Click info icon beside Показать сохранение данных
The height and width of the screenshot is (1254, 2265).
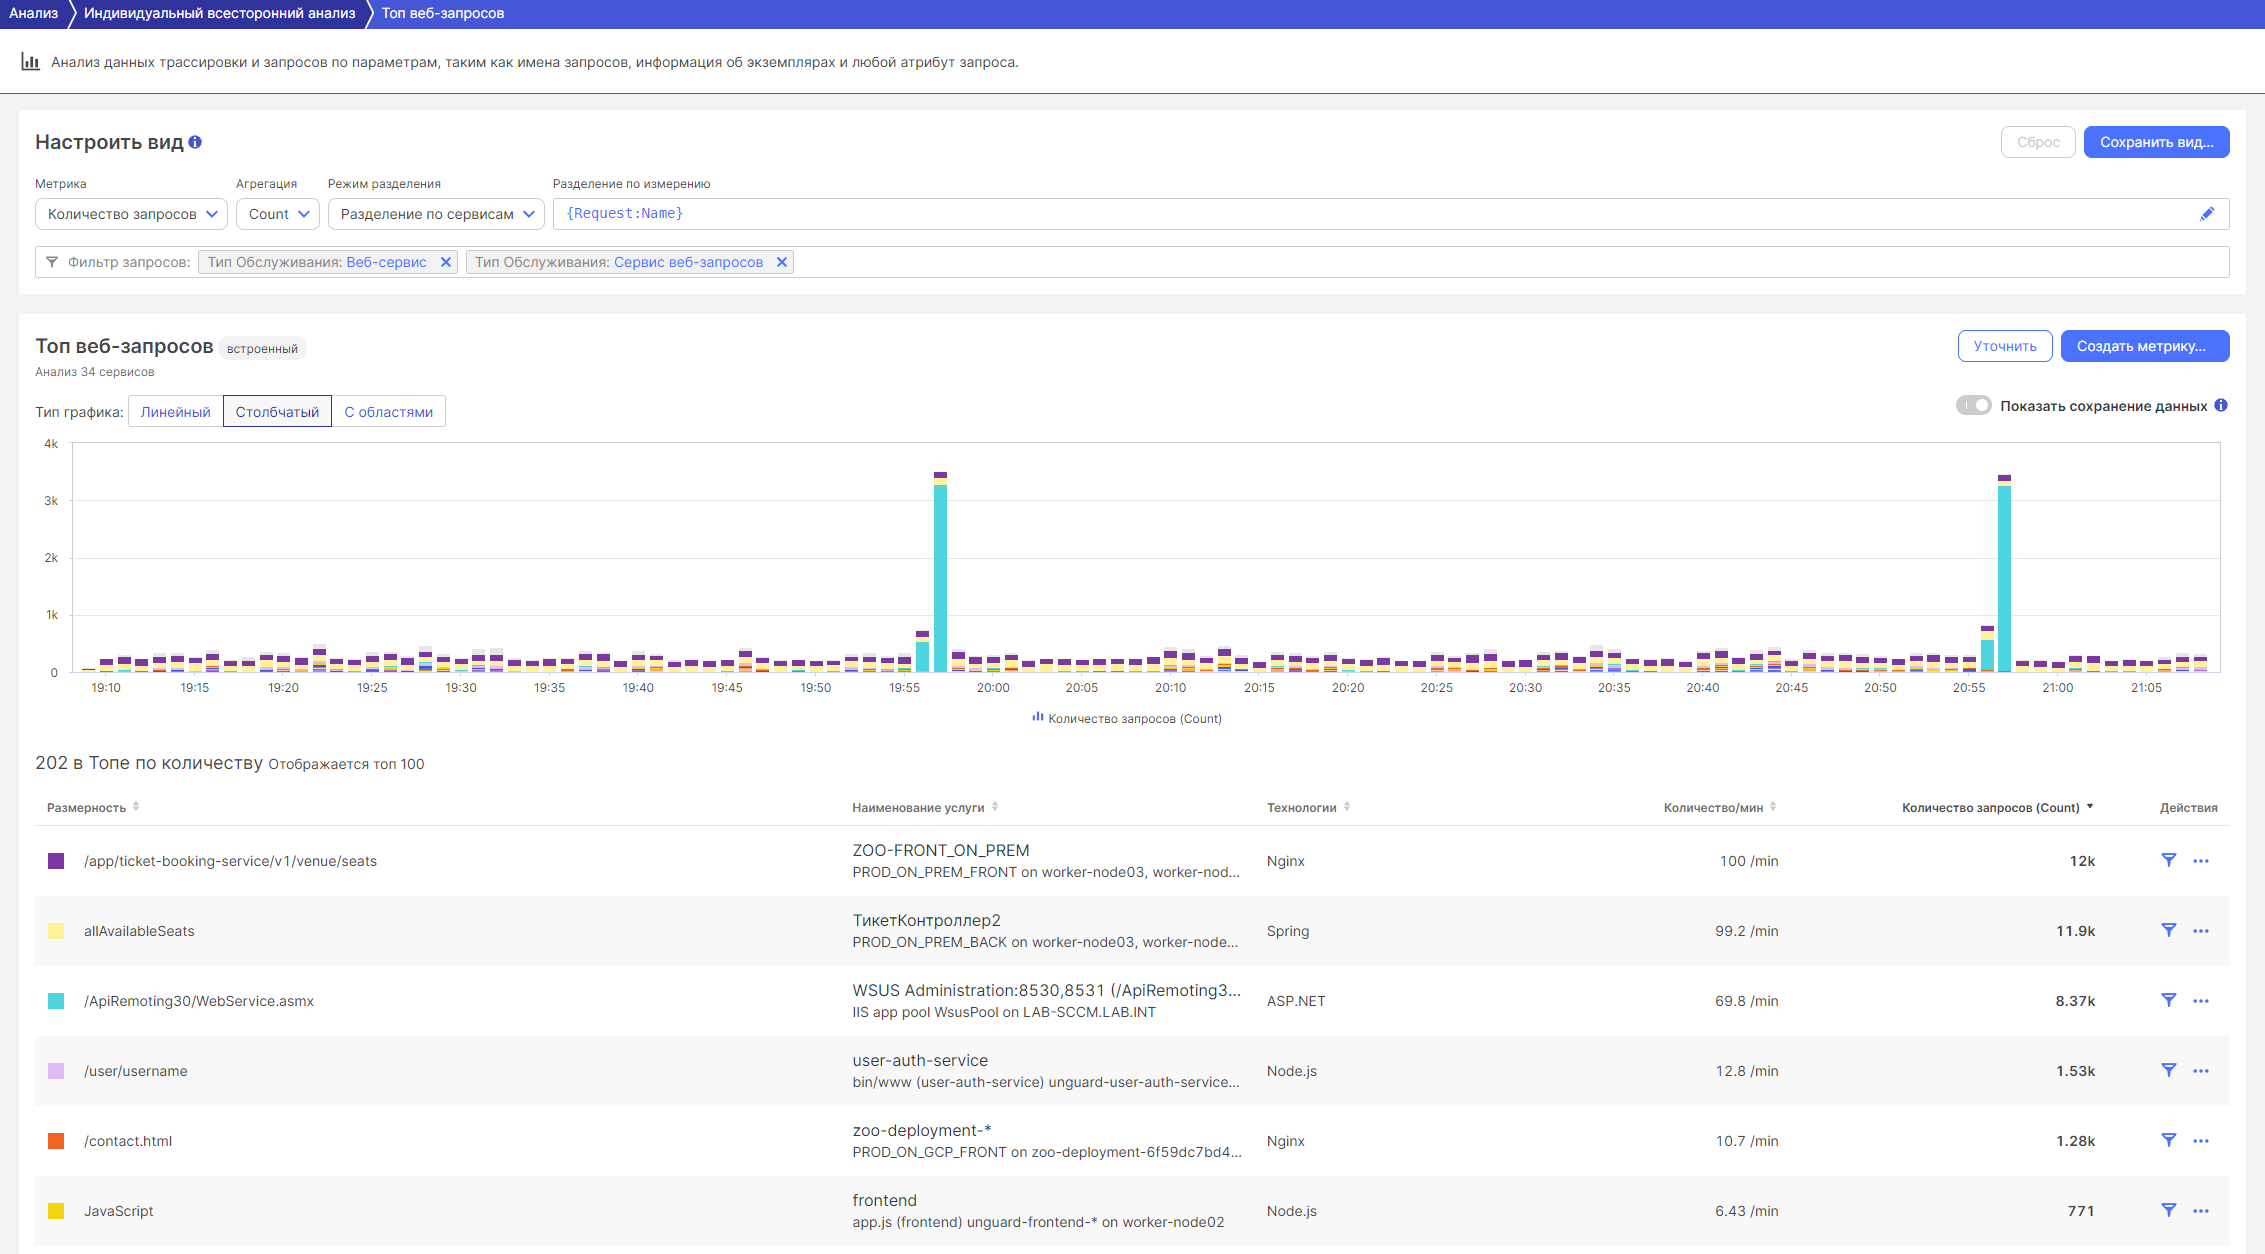tap(2221, 405)
